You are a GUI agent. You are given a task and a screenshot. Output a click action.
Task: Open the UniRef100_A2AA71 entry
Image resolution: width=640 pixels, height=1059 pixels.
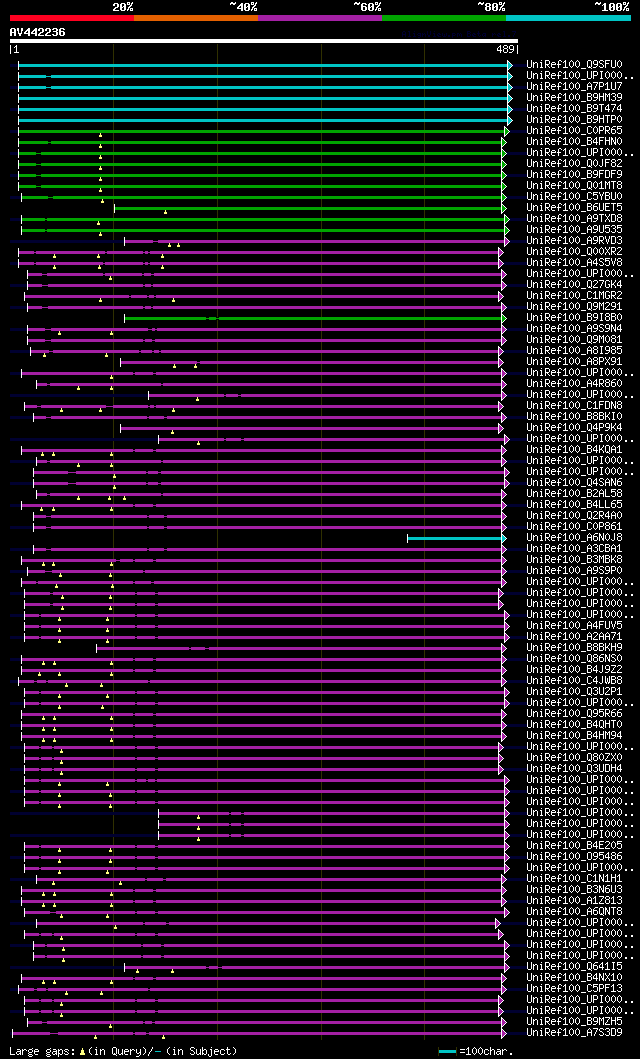(x=575, y=636)
